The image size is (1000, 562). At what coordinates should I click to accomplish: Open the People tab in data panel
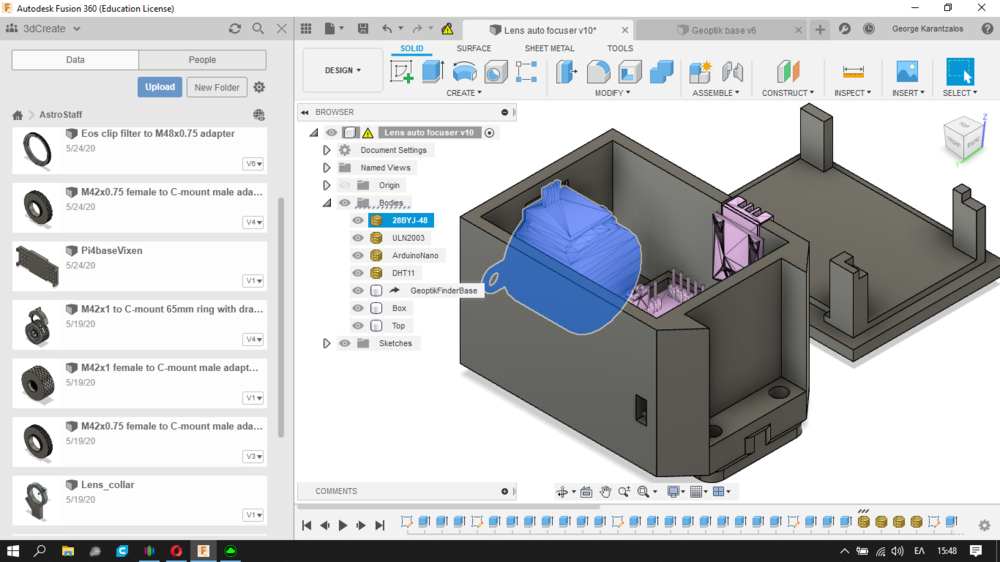tap(202, 60)
